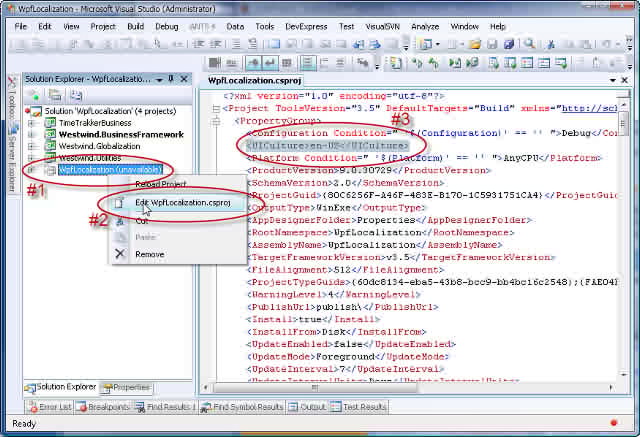The height and width of the screenshot is (437, 640).
Task: Click the Increase Indent toolbar icon
Action: pos(215,44)
